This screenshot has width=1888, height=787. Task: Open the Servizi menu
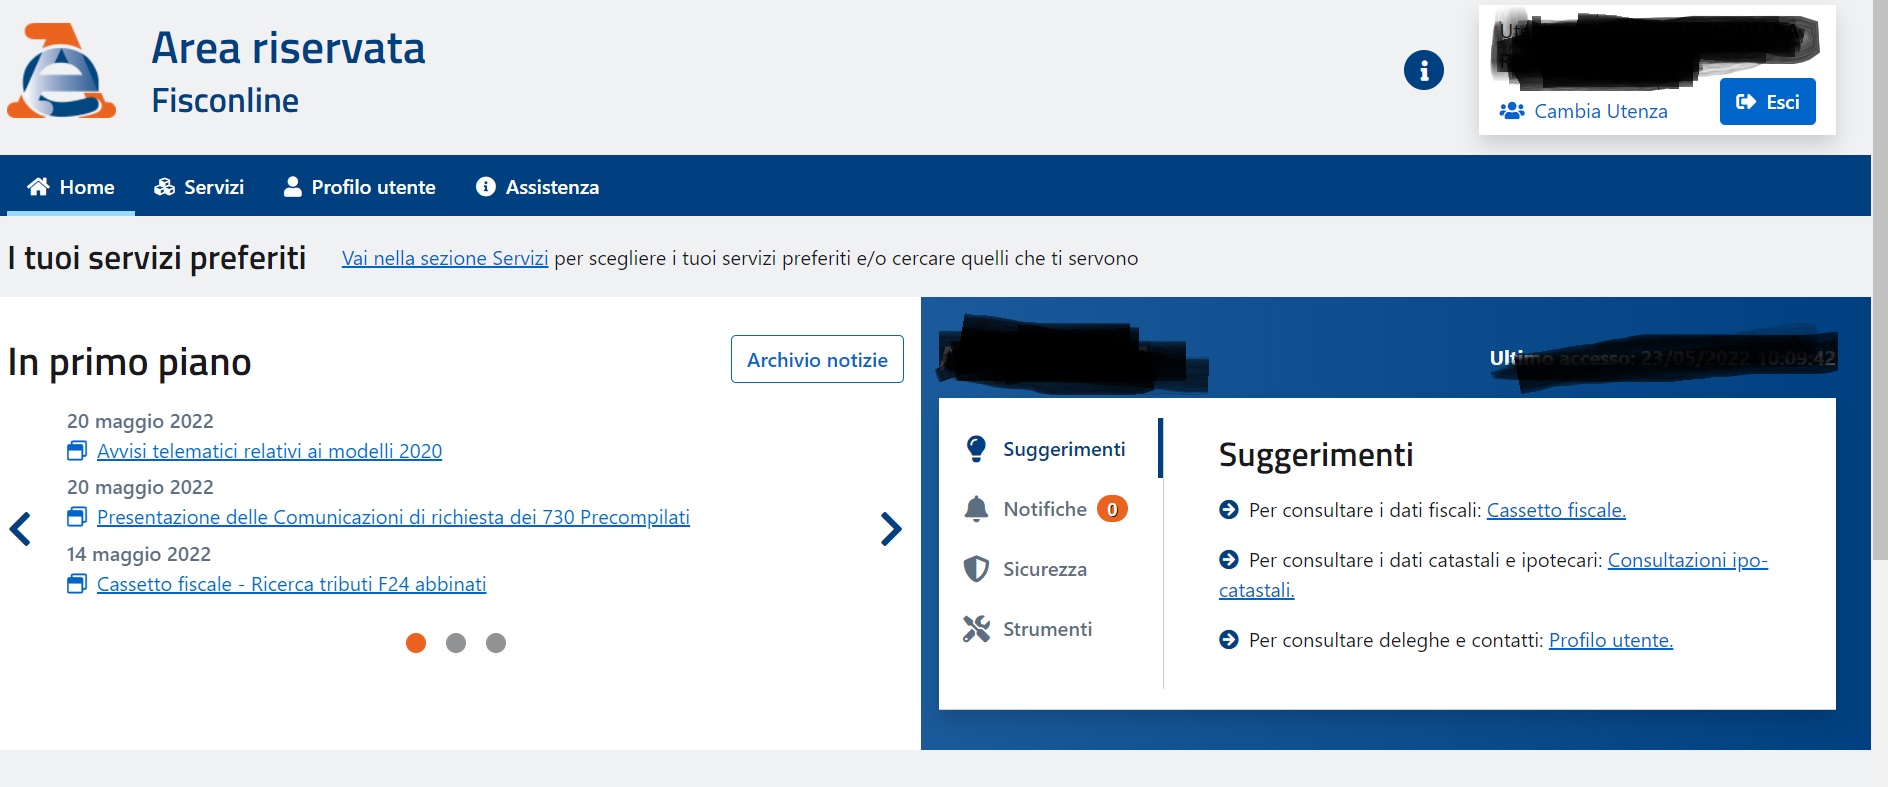click(199, 187)
